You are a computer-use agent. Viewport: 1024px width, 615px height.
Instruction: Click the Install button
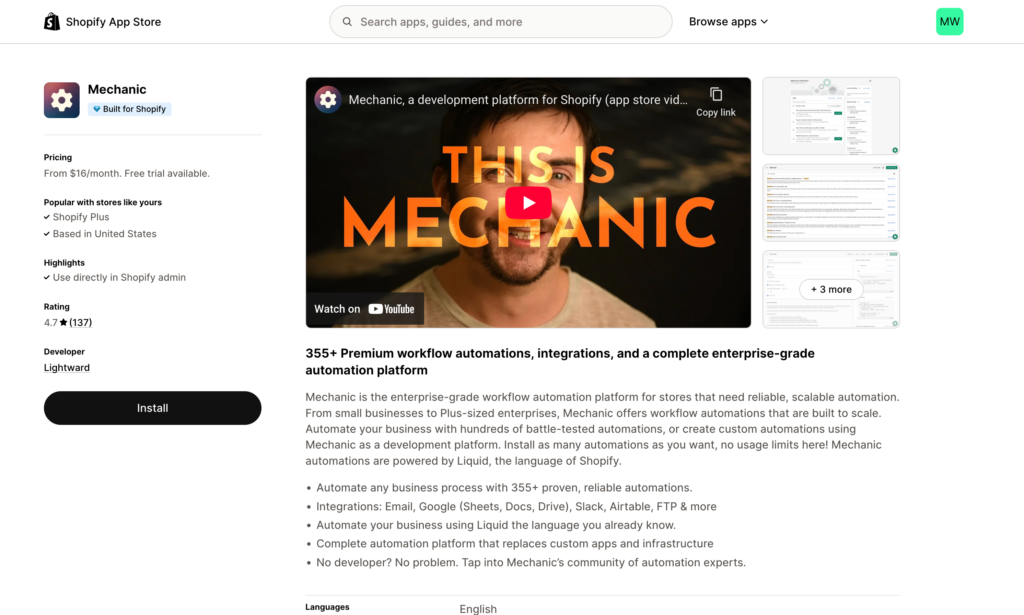click(x=152, y=408)
